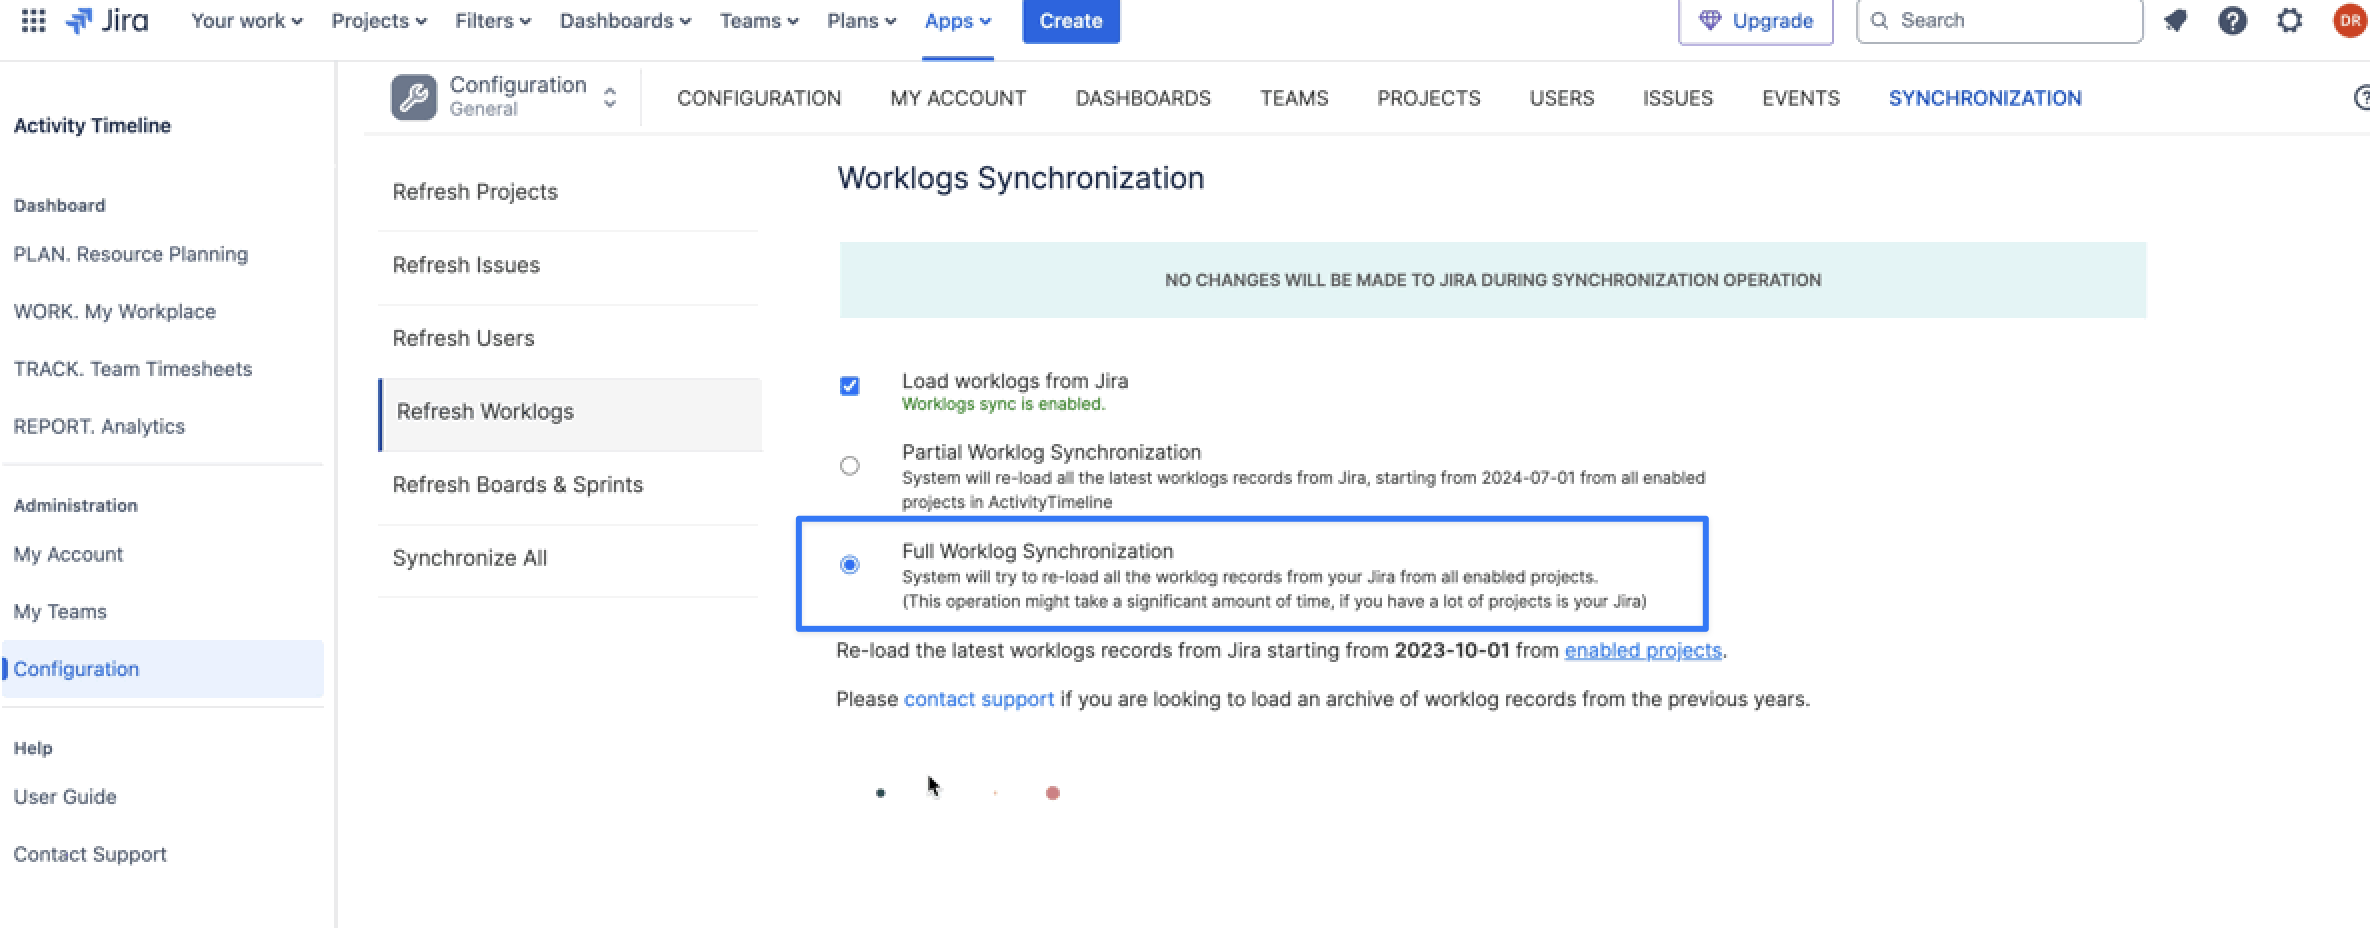
Task: Switch to the USERS tab
Action: 1561,98
